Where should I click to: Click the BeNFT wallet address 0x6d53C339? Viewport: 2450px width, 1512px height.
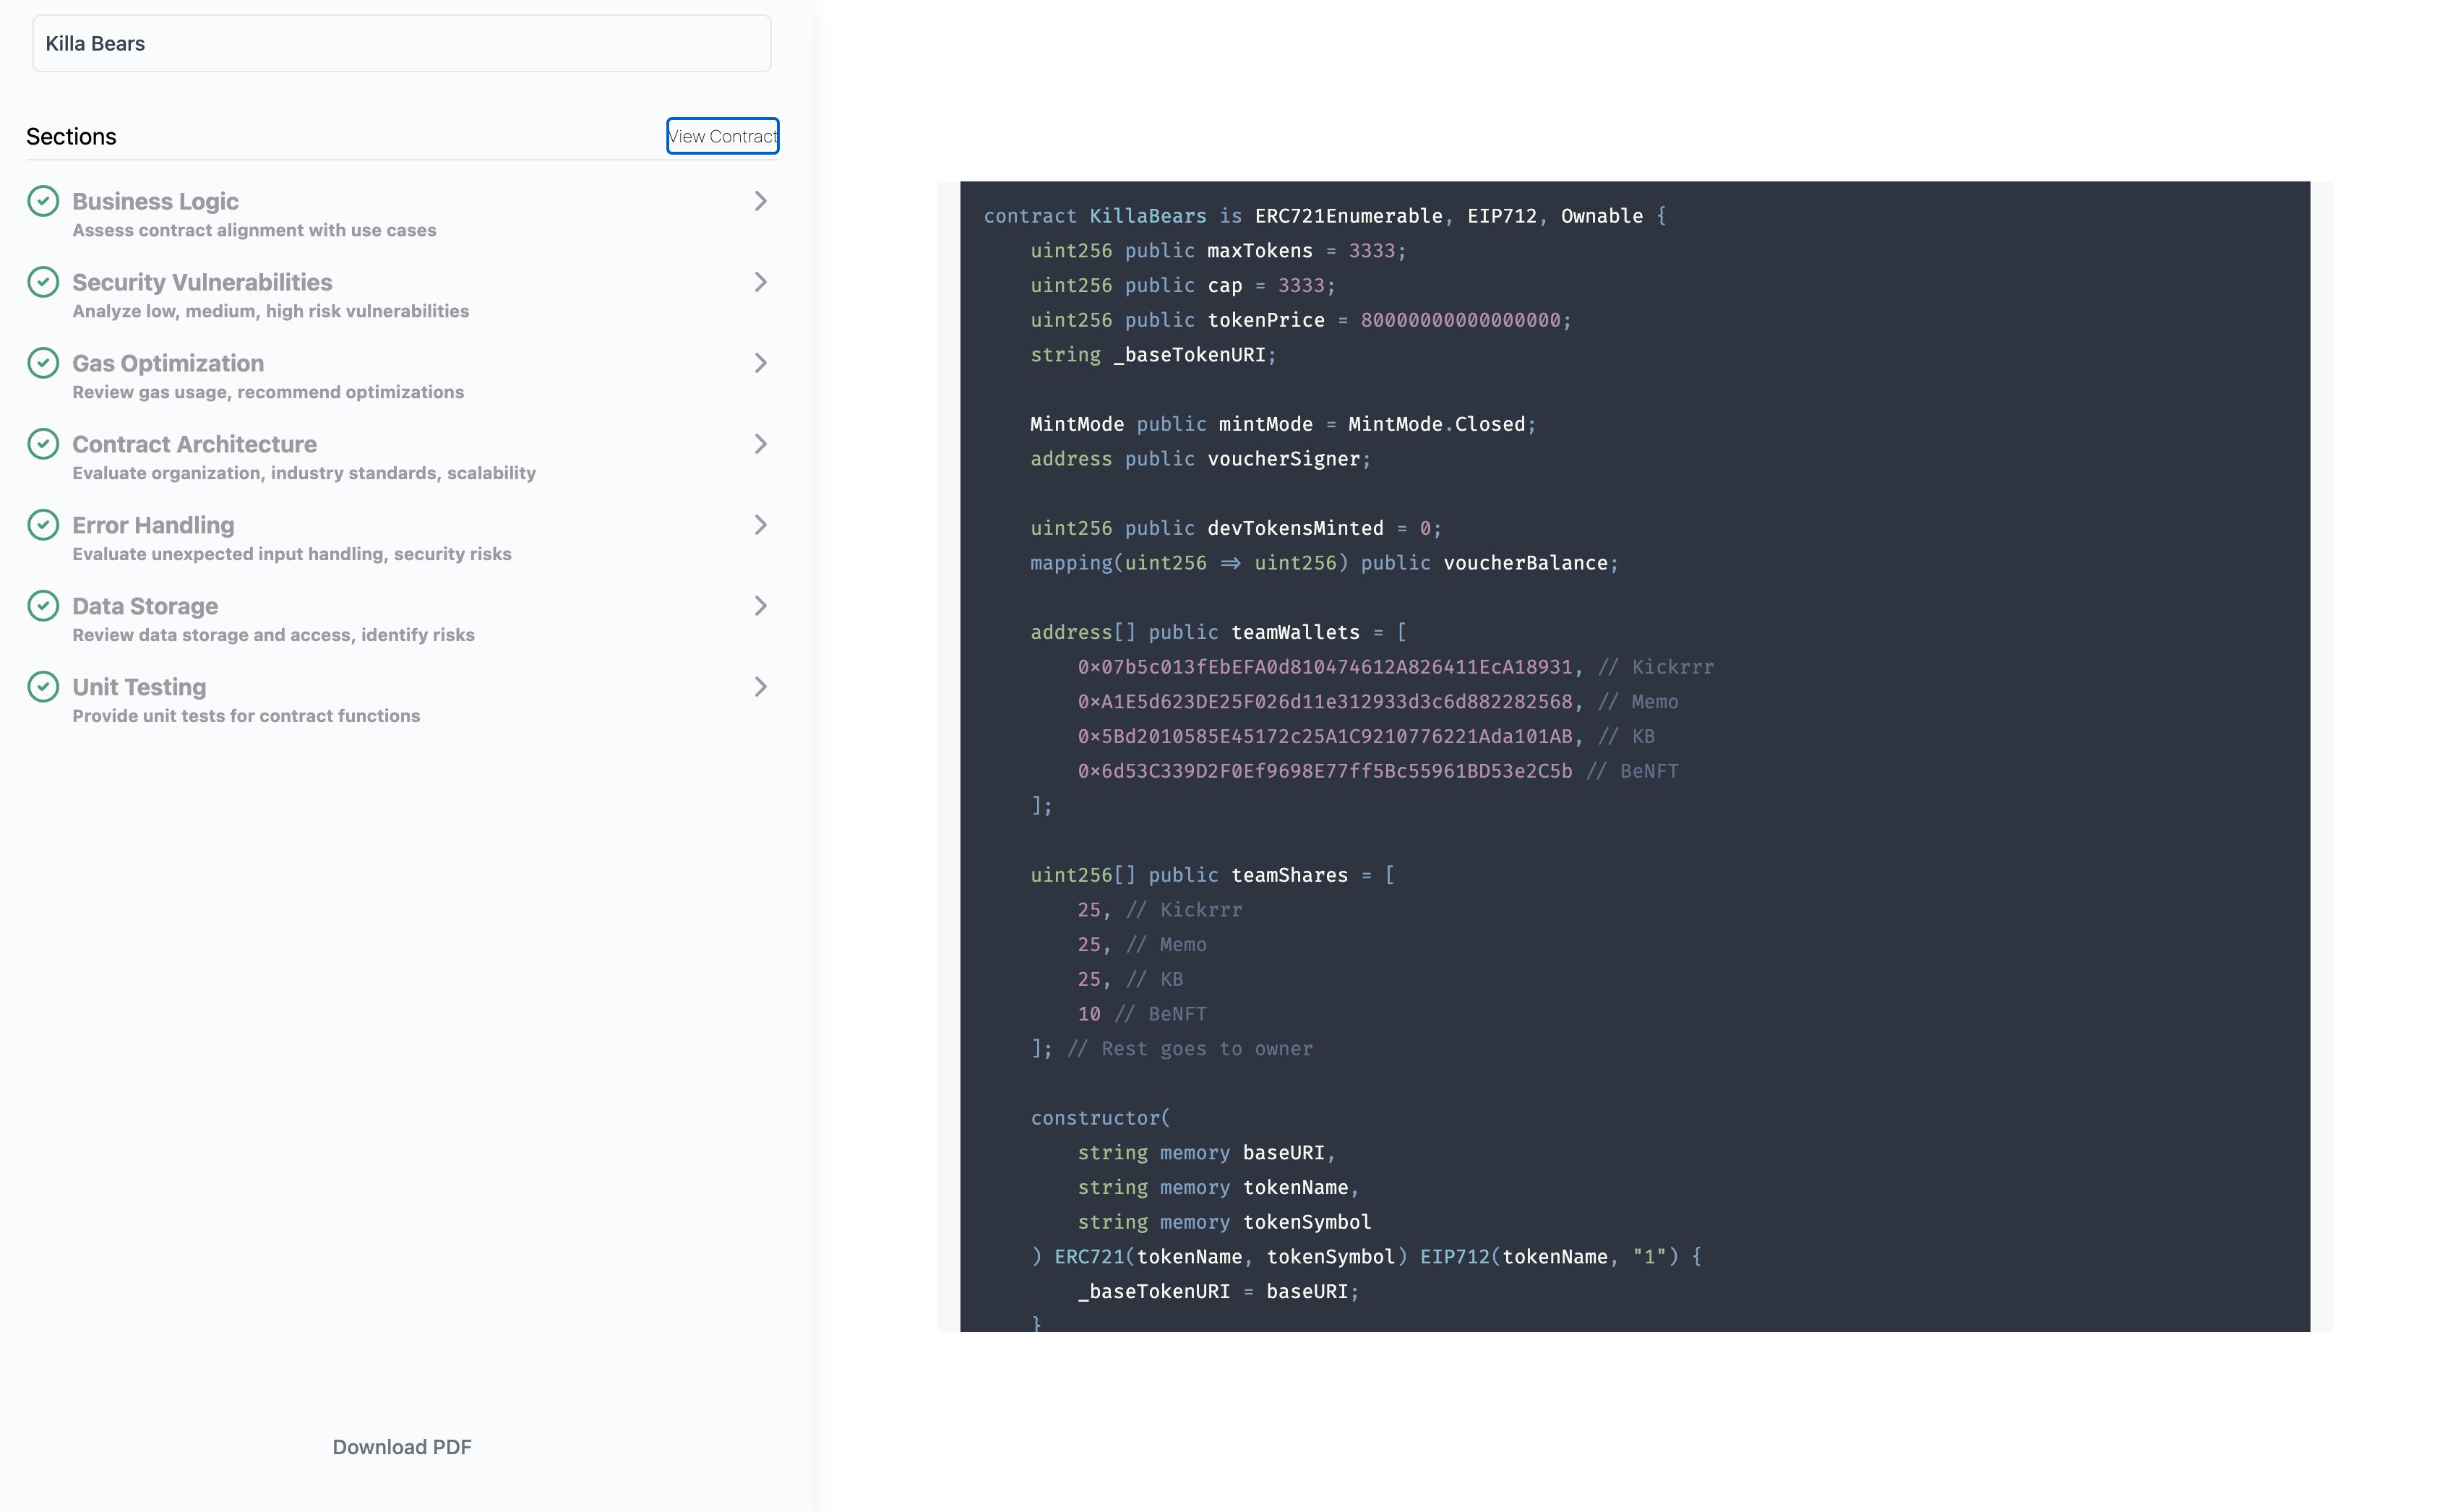coord(1325,771)
